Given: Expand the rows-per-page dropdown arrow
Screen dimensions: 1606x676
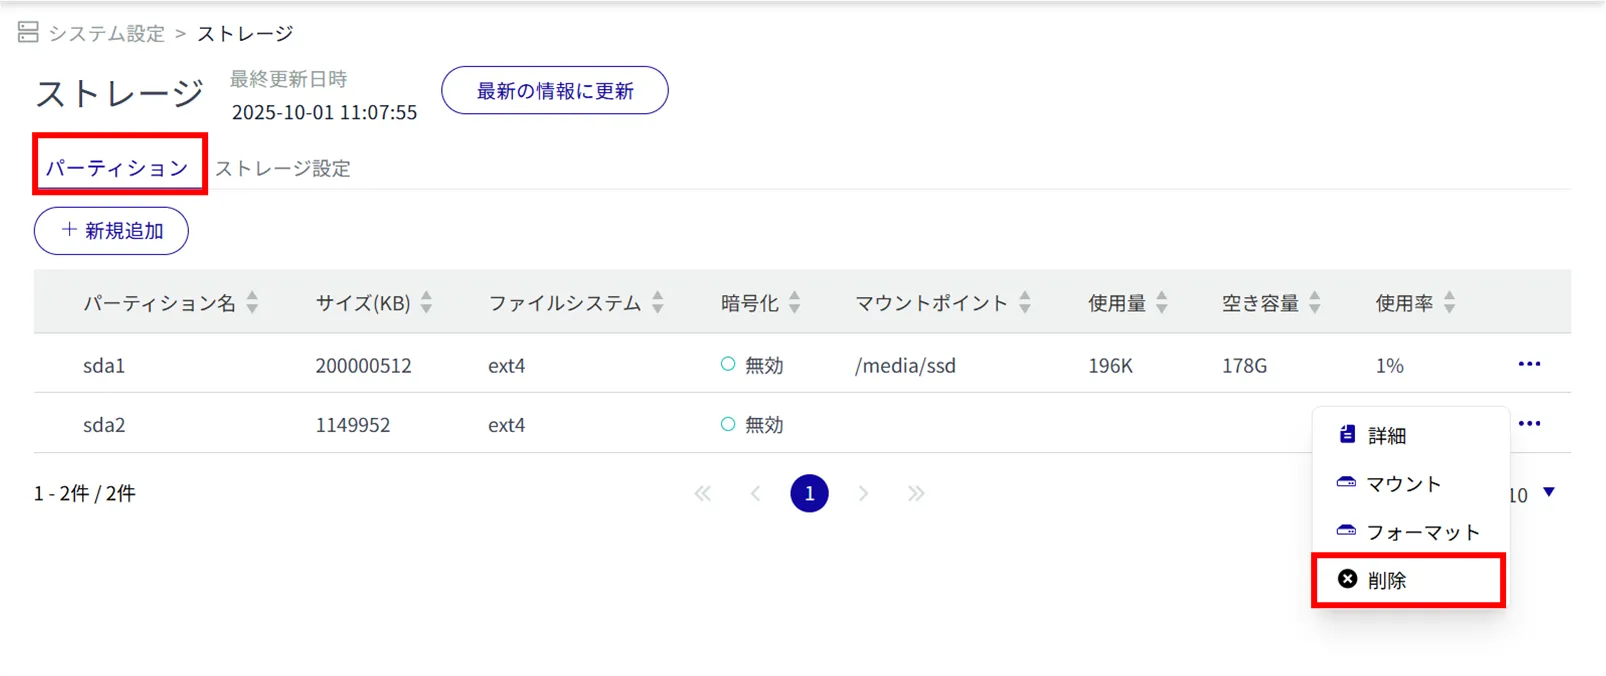Looking at the screenshot, I should (x=1548, y=492).
